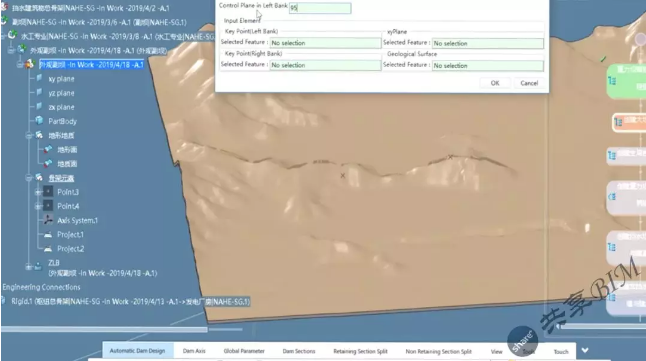Expand the action bar chevron arrow
Image resolution: width=646 pixels, height=361 pixels.
pyautogui.click(x=585, y=350)
